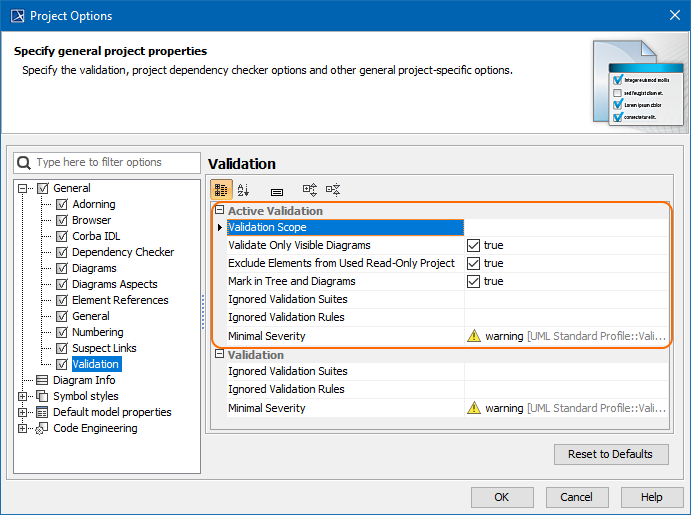This screenshot has height=515, width=691.
Task: Disable Mark in Tree and Diagrams
Action: [x=474, y=281]
